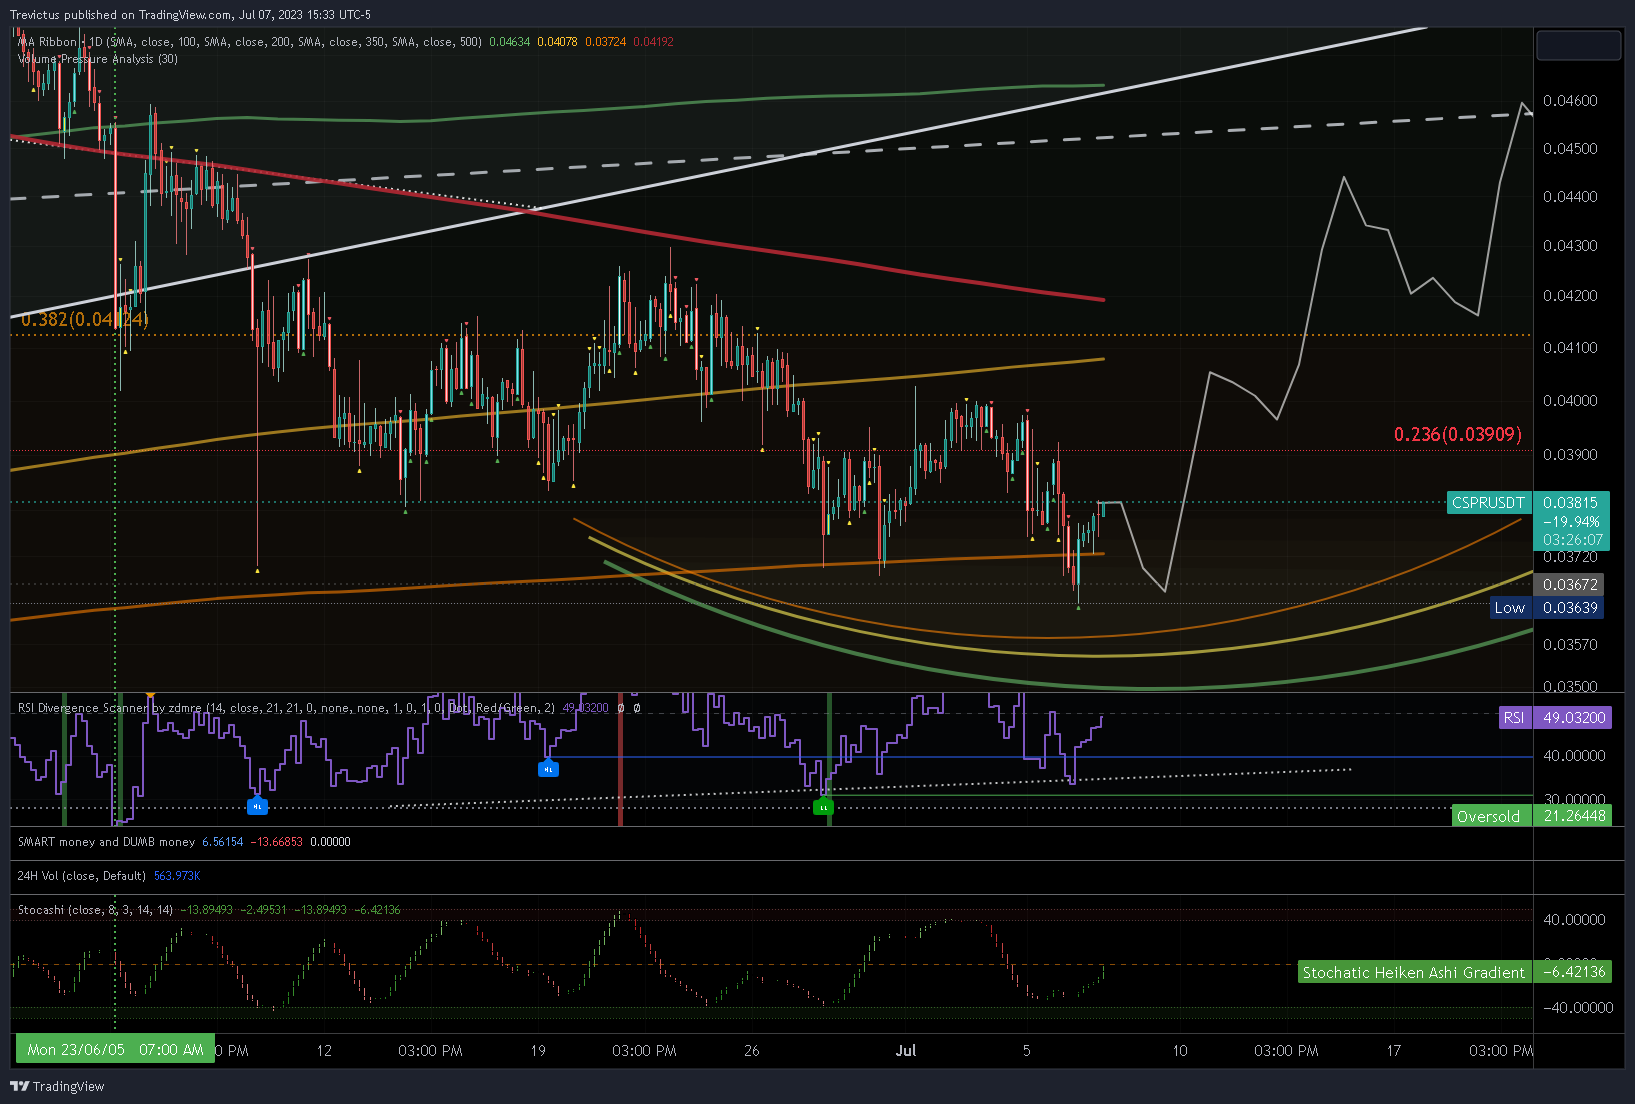Image resolution: width=1635 pixels, height=1104 pixels.
Task: Click the 0.04300 level on the price axis
Action: click(x=1570, y=246)
